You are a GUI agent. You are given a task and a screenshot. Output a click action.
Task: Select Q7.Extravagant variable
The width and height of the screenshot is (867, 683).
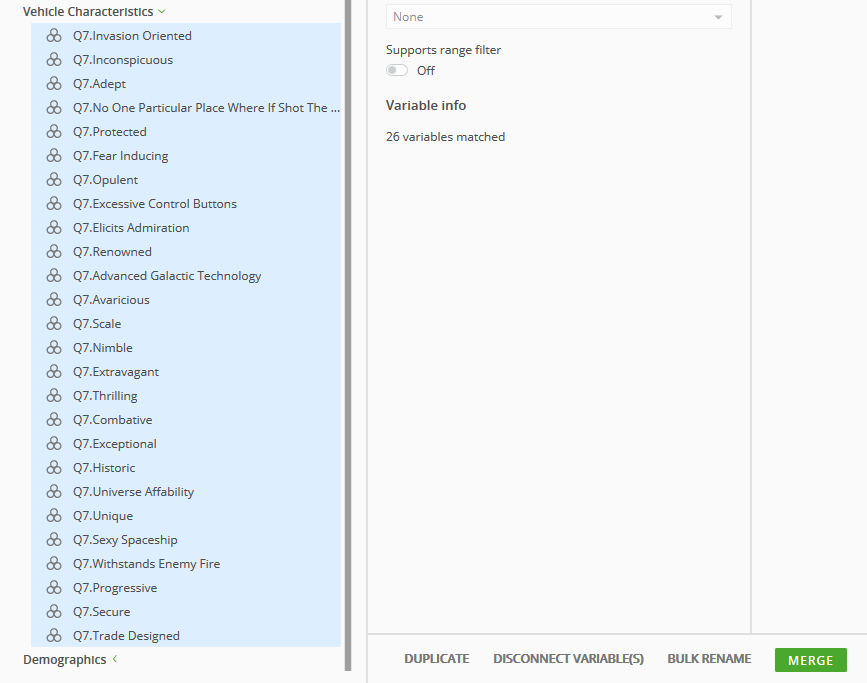pyautogui.click(x=186, y=372)
